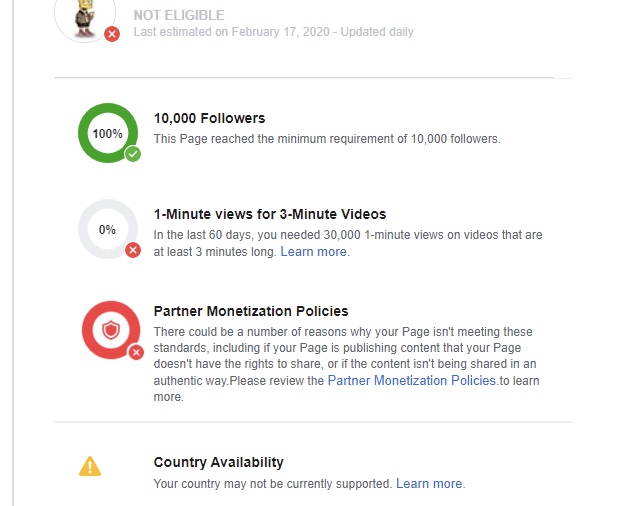Image resolution: width=619 pixels, height=506 pixels.
Task: Click the red X badge on 0% ring
Action: point(133,250)
